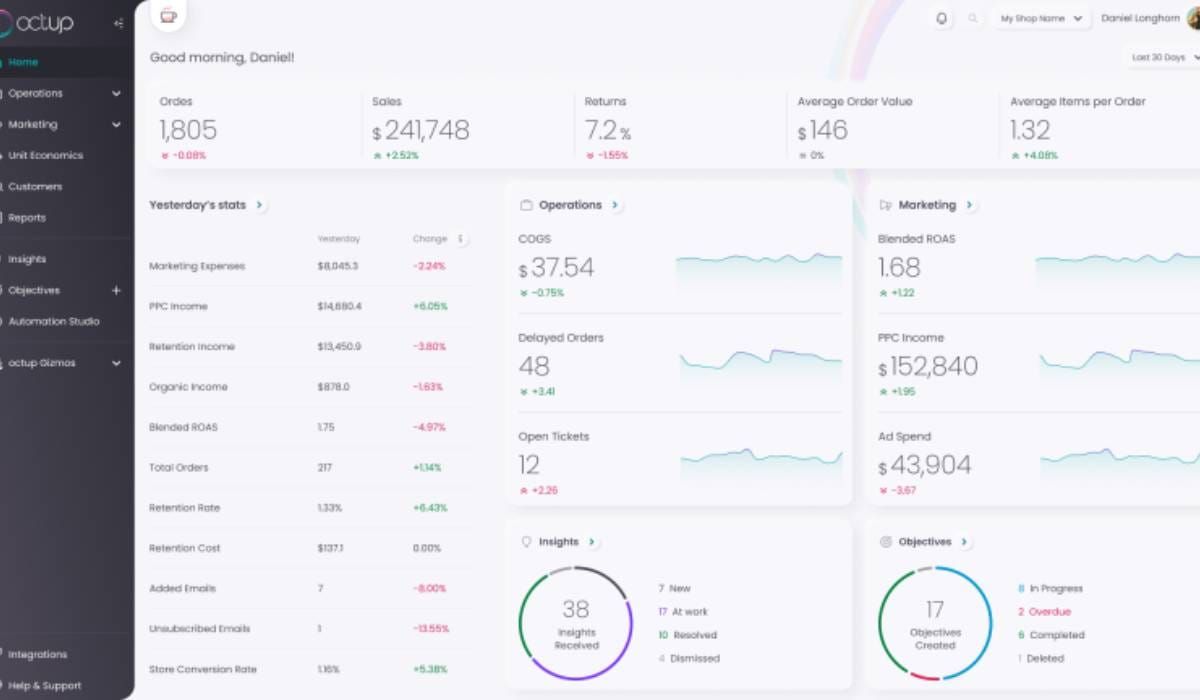Open Customers page
1200x700 pixels.
tap(35, 187)
